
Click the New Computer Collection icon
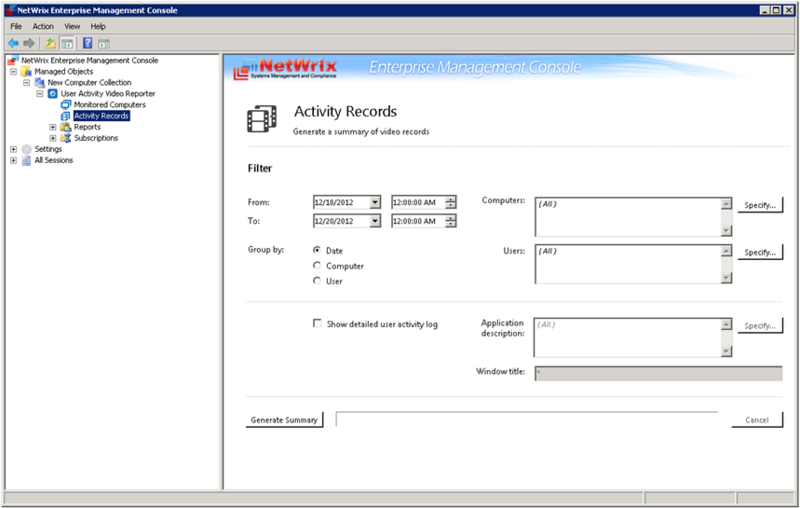point(40,83)
